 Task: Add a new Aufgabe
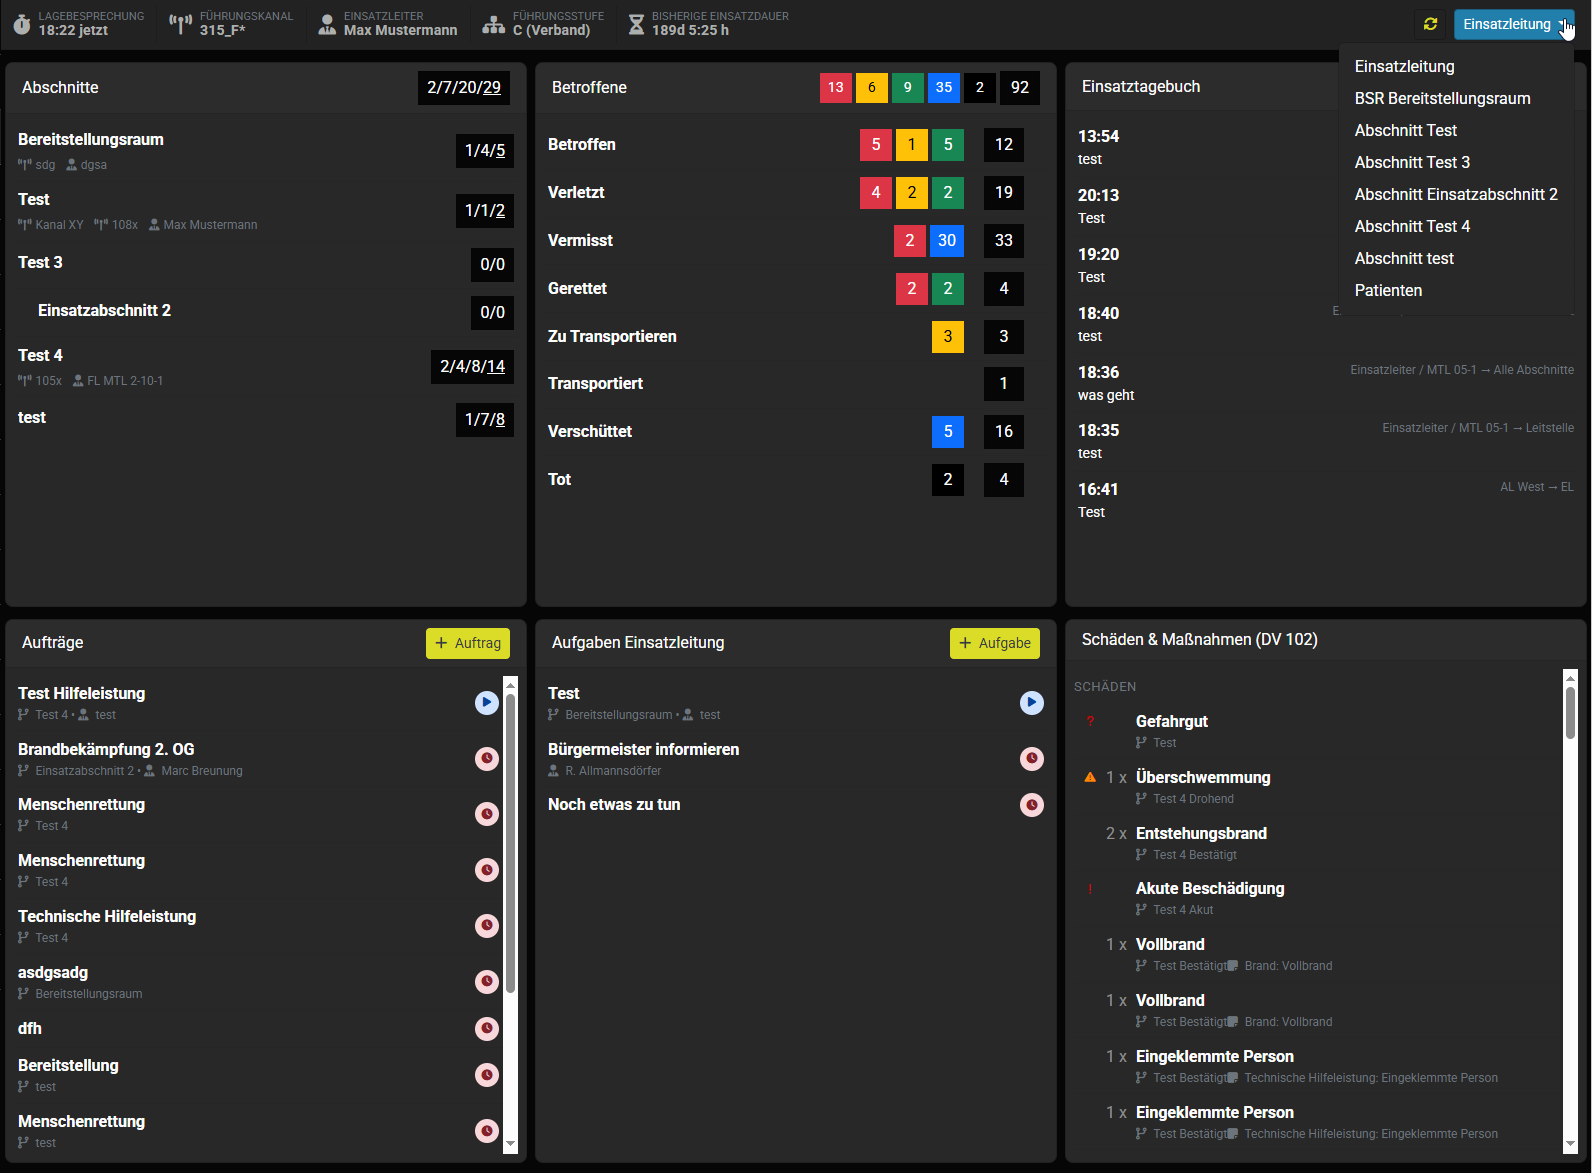[995, 643]
